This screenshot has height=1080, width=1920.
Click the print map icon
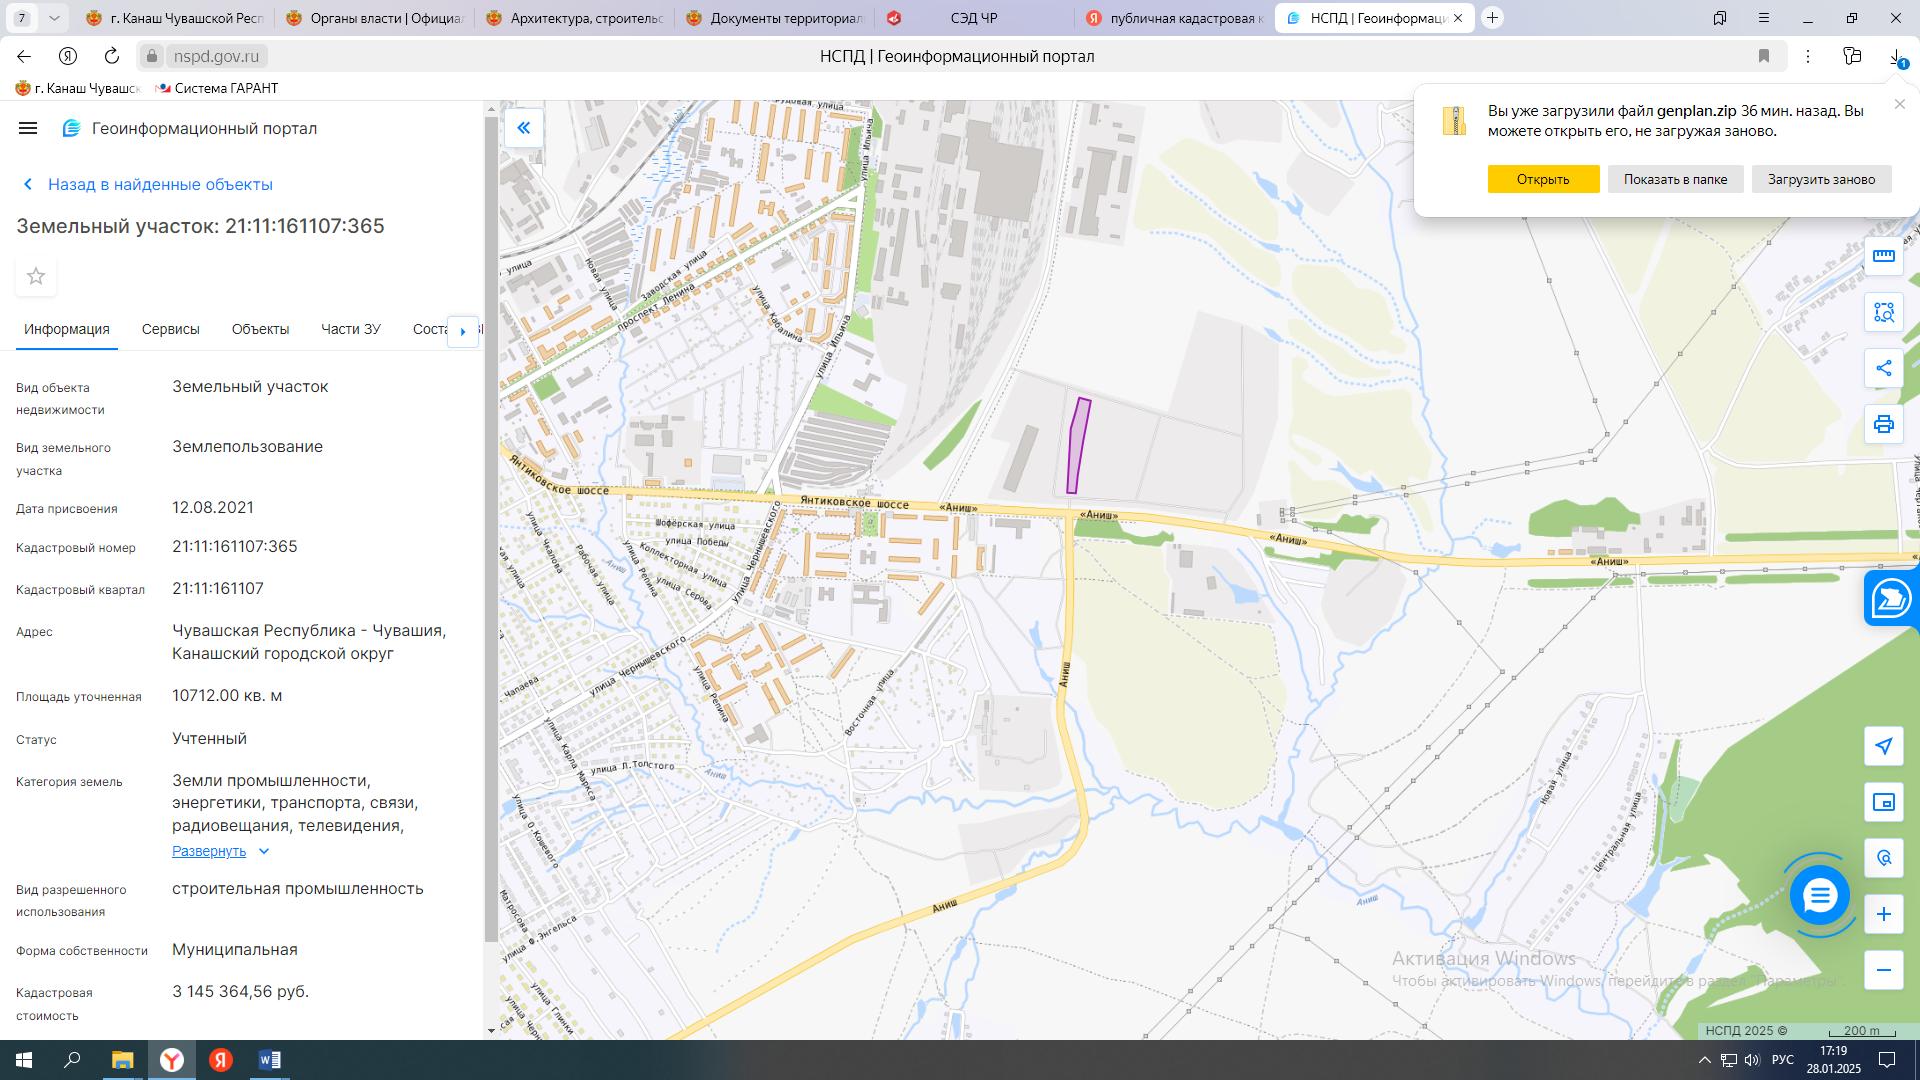tap(1884, 424)
